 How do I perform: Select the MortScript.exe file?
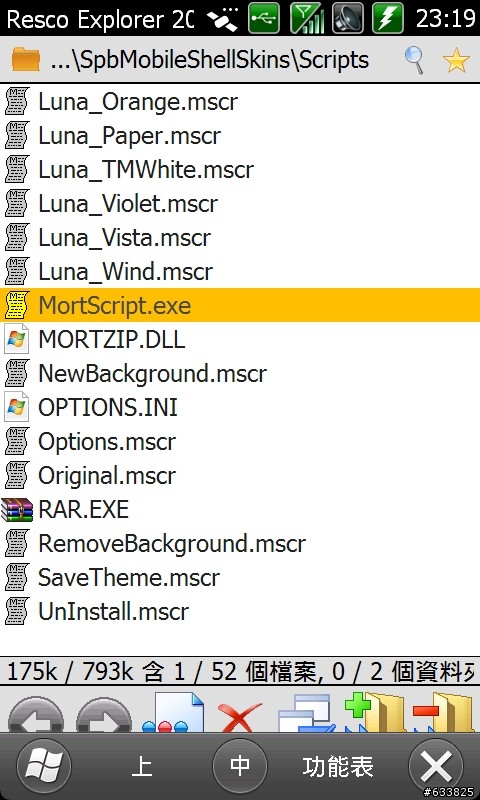pos(240,305)
